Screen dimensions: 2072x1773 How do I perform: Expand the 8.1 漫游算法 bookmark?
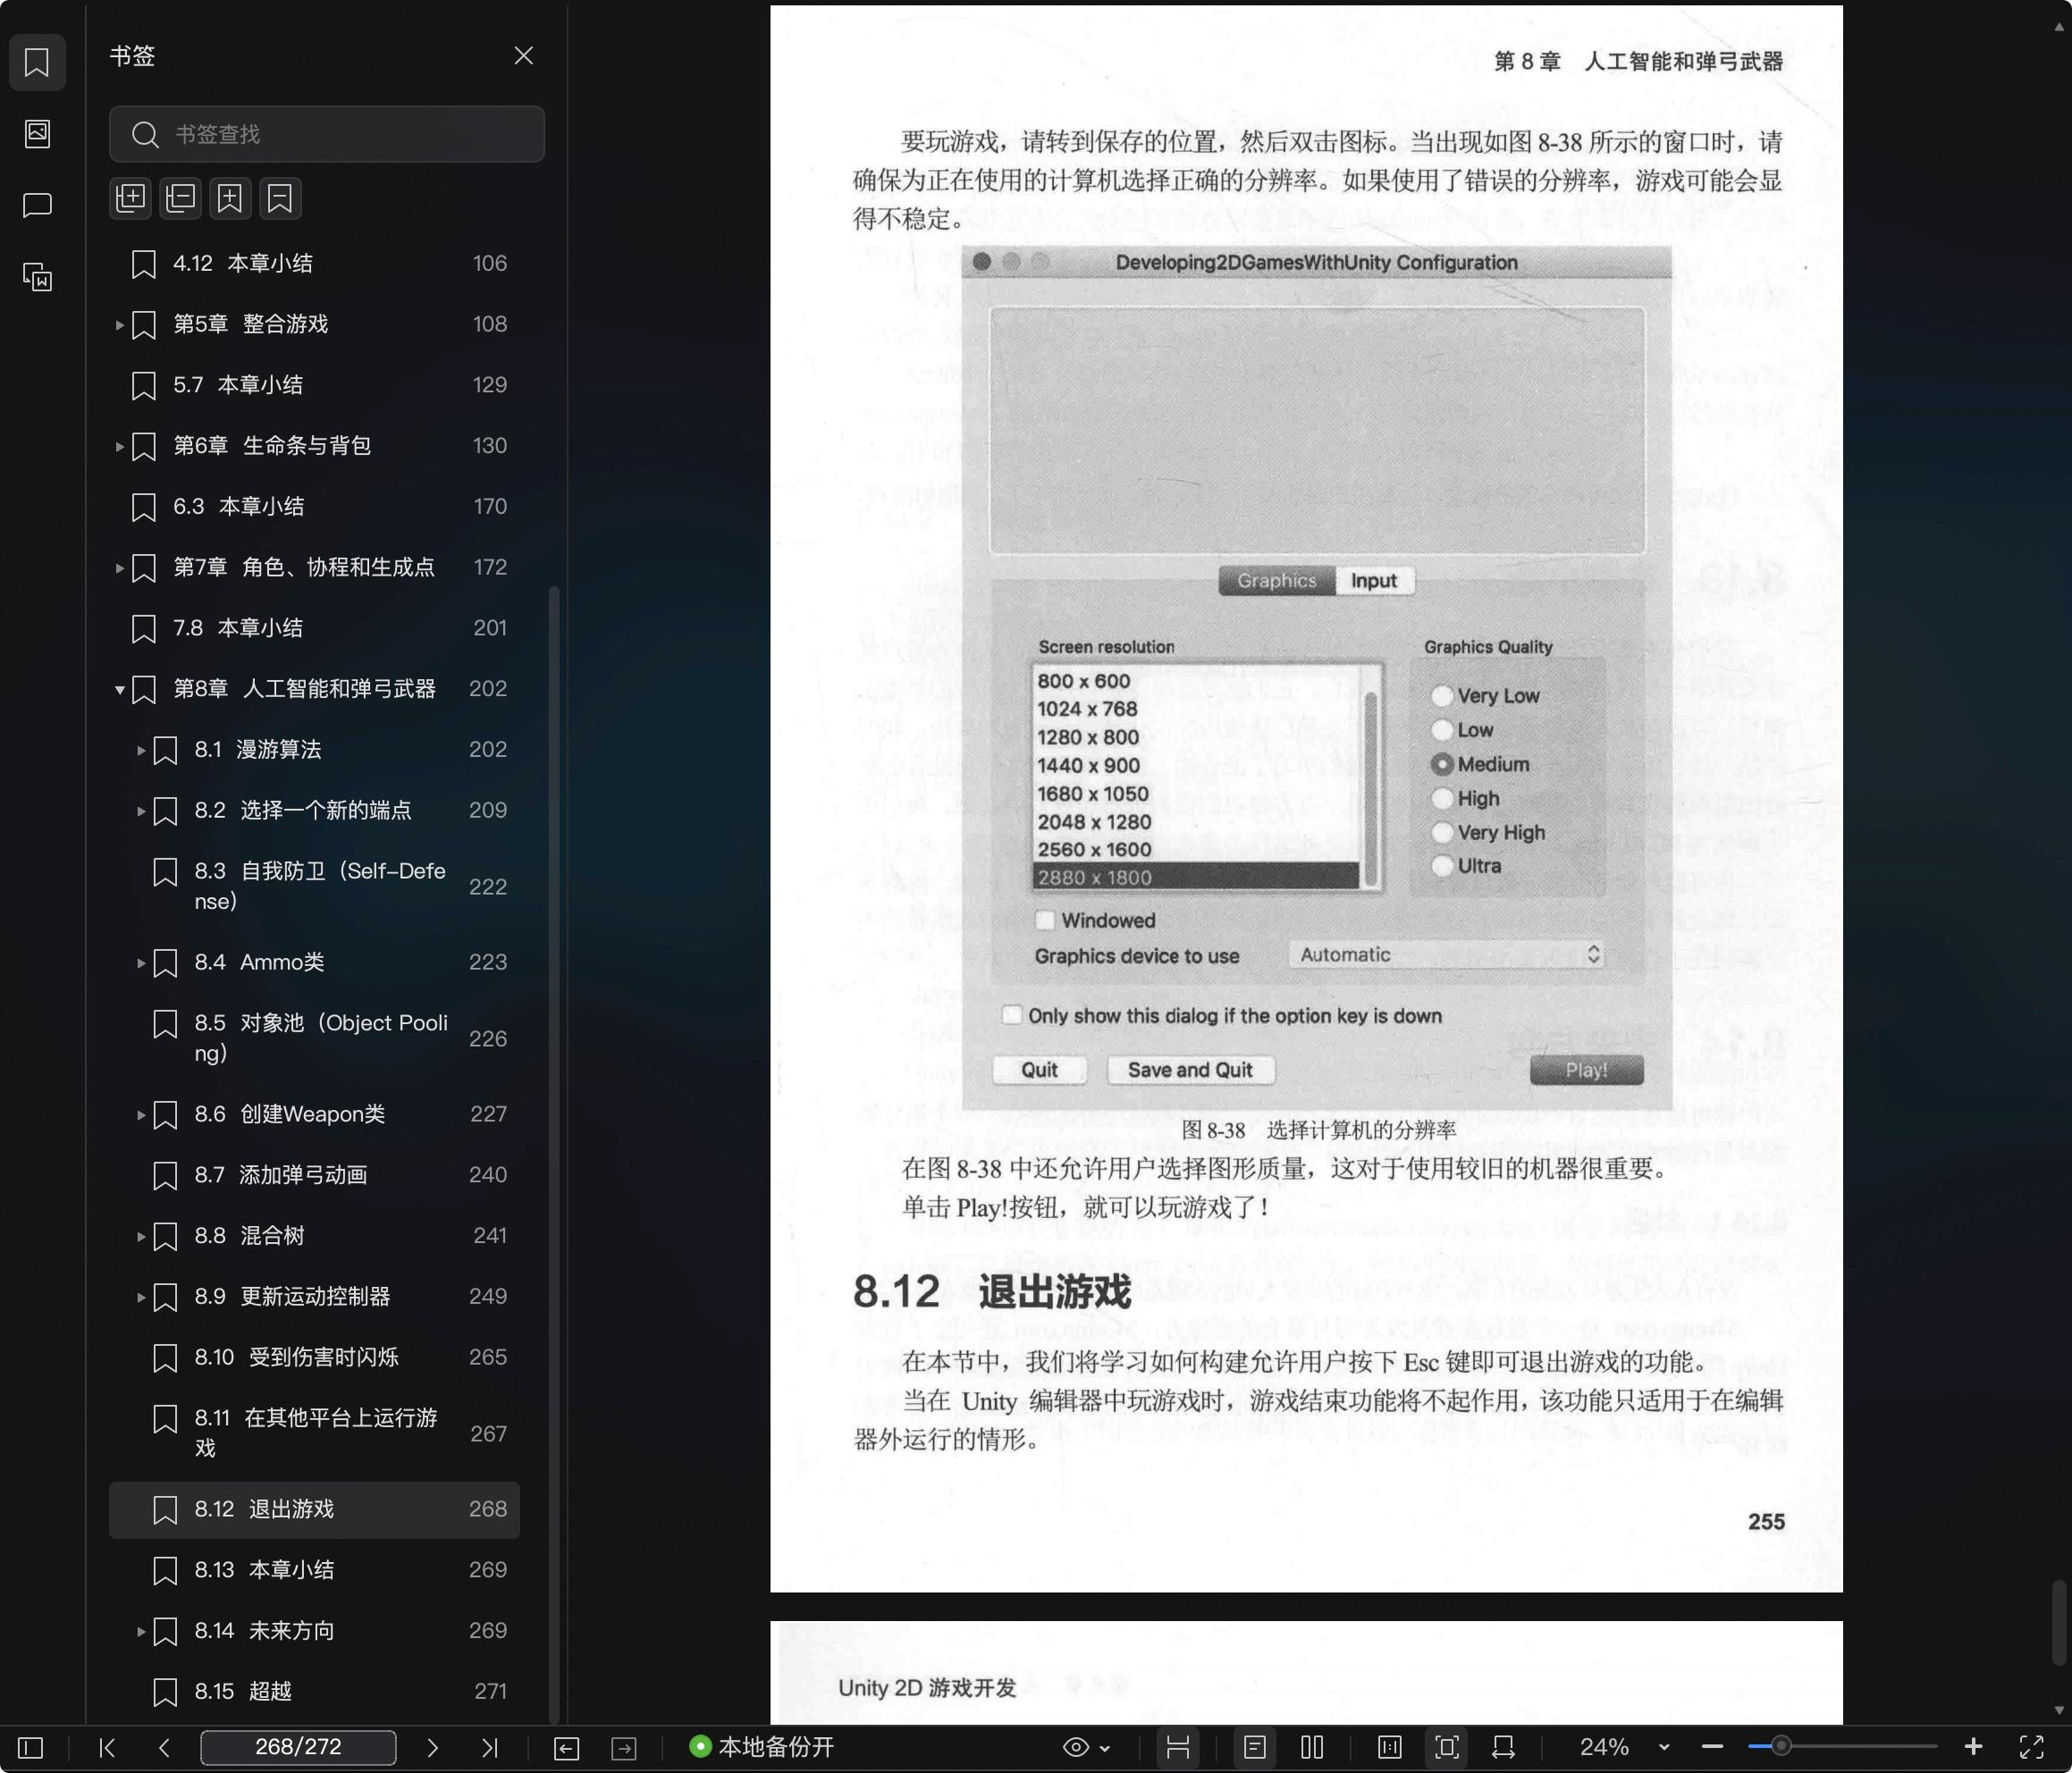coord(141,750)
